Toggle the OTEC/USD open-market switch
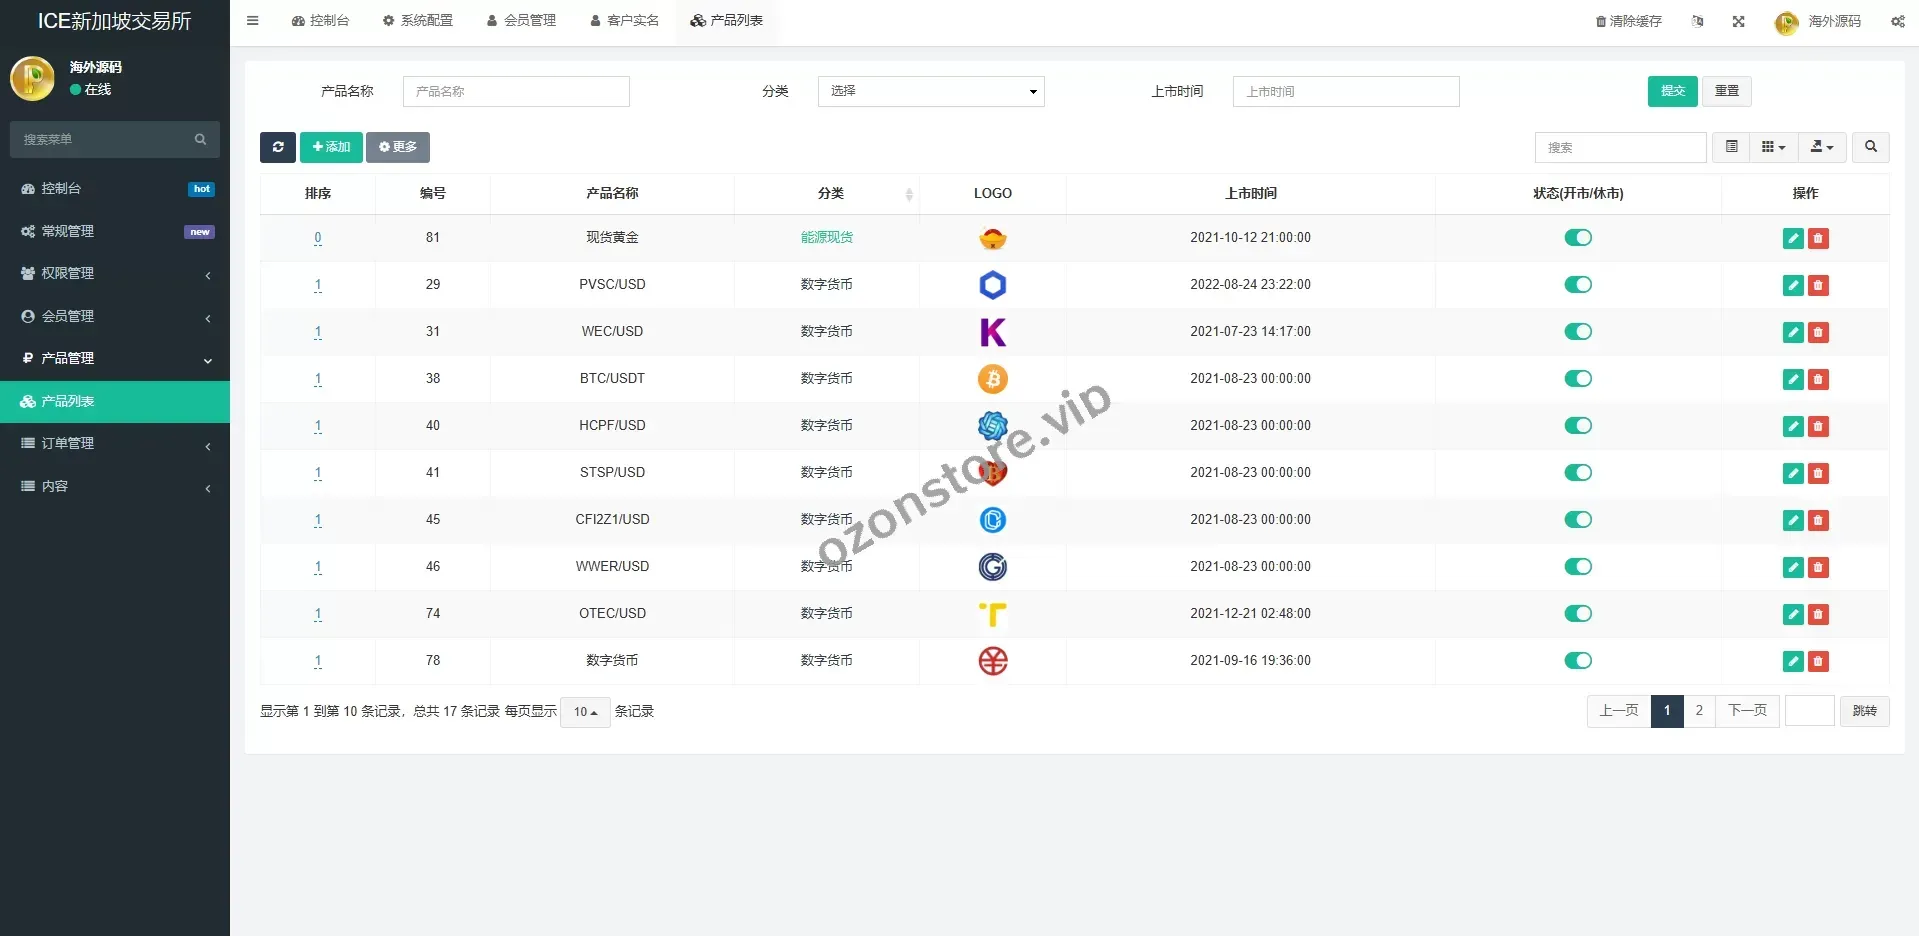 point(1577,614)
